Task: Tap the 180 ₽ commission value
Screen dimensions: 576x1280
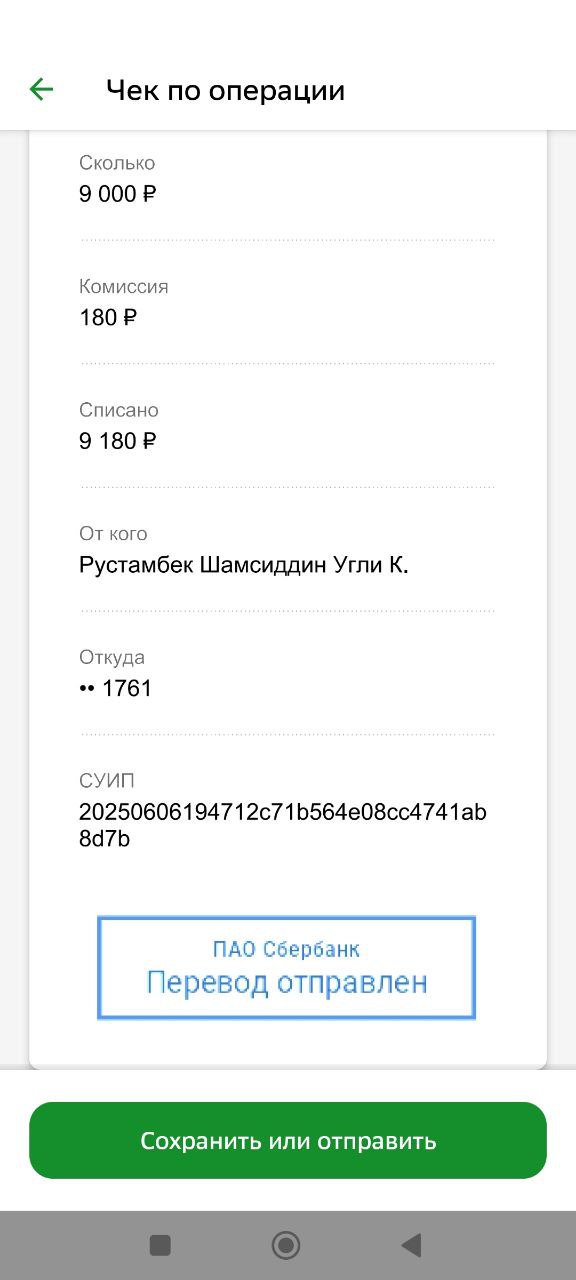Action: coord(108,318)
